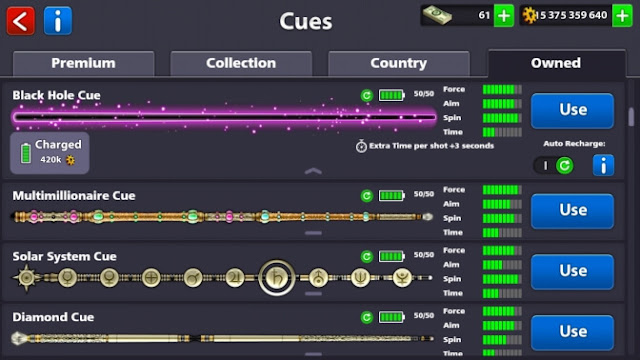This screenshot has width=640, height=360.
Task: Collapse the Black Hole Cue details
Action: pyautogui.click(x=313, y=171)
